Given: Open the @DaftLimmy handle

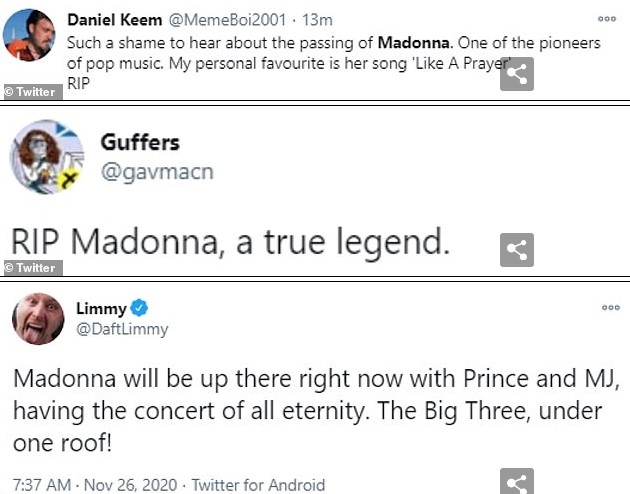Looking at the screenshot, I should [122, 328].
